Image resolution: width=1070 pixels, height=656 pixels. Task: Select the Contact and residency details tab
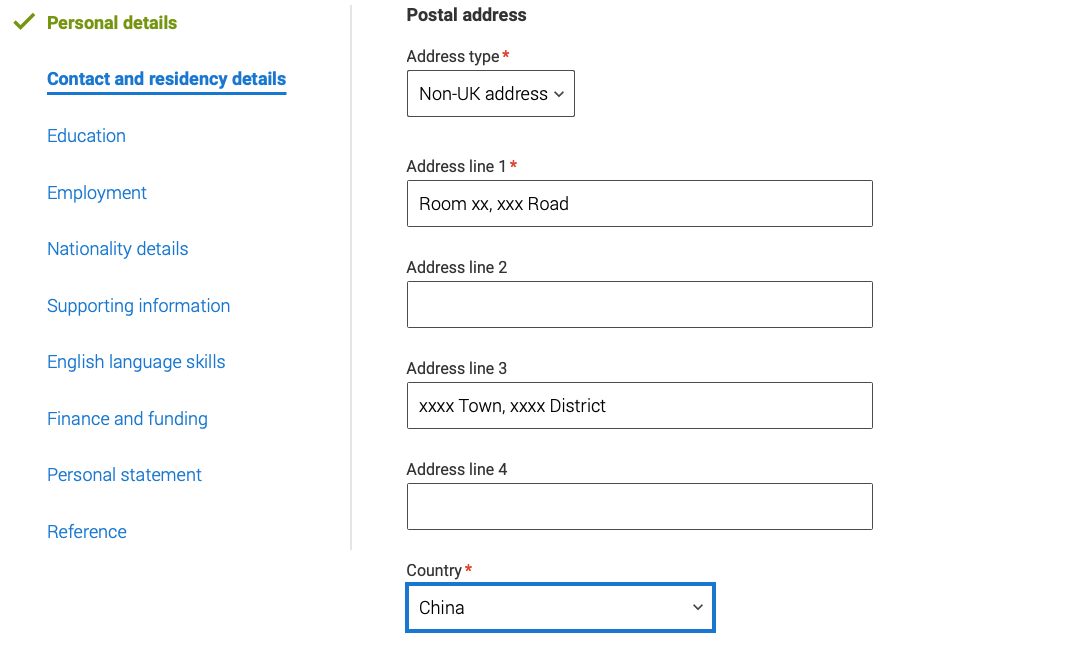(x=166, y=79)
